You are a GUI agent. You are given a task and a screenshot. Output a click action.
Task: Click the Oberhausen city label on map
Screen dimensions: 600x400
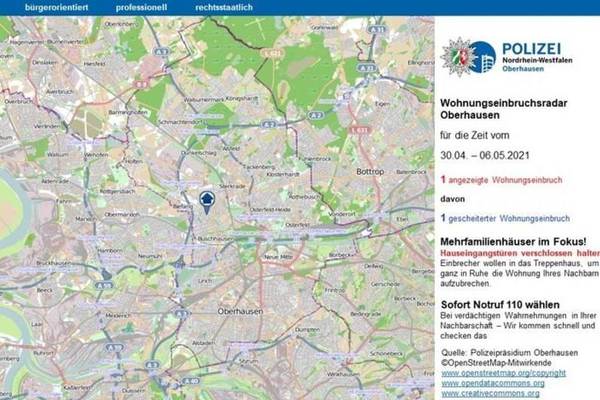[240, 312]
